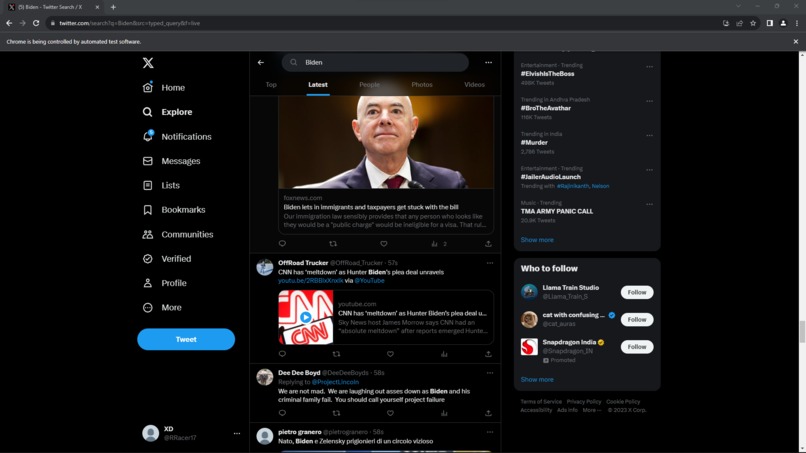This screenshot has width=806, height=453.
Task: Open Dee Dee Boyd tweet options menu
Action: pyautogui.click(x=490, y=373)
